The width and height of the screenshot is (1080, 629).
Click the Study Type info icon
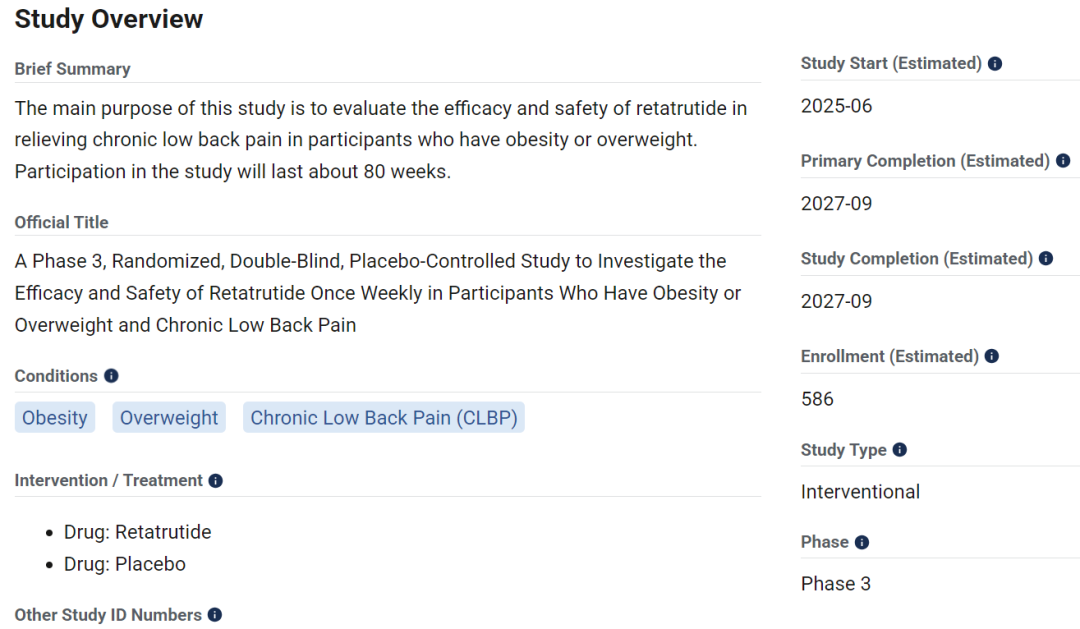click(x=900, y=450)
